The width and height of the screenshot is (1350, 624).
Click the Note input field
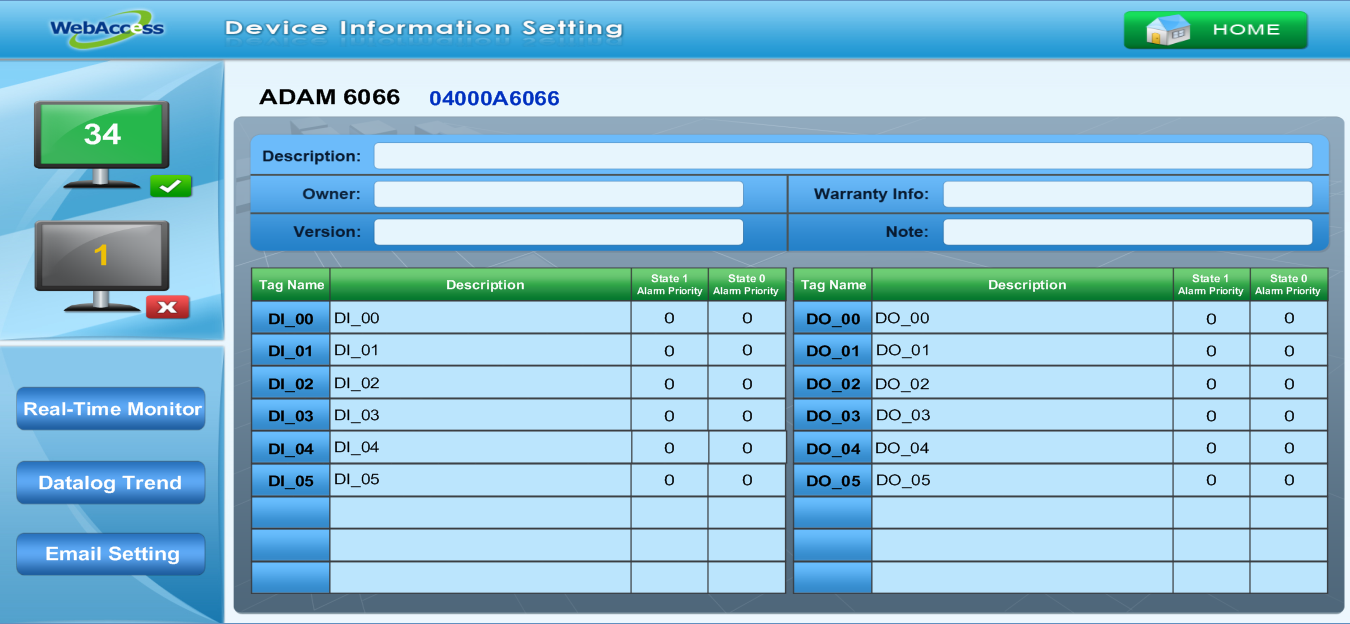(1128, 232)
